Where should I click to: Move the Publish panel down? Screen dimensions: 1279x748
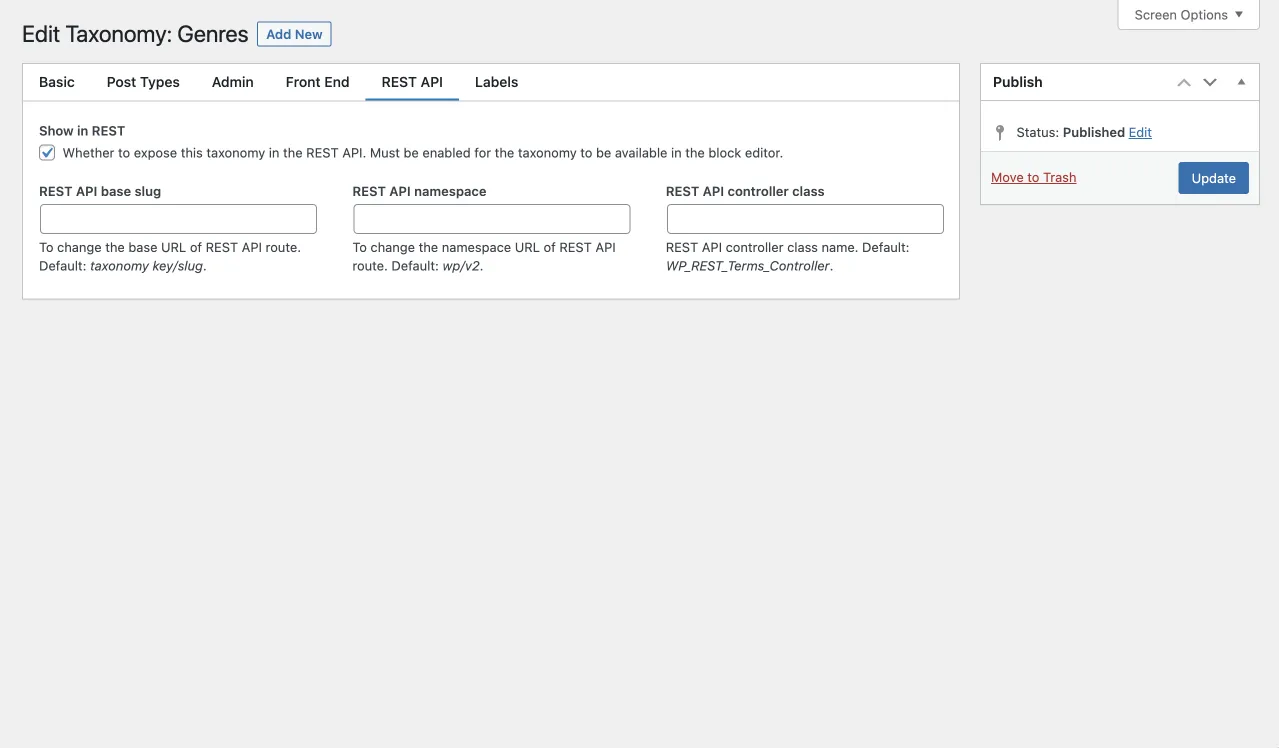[1210, 82]
